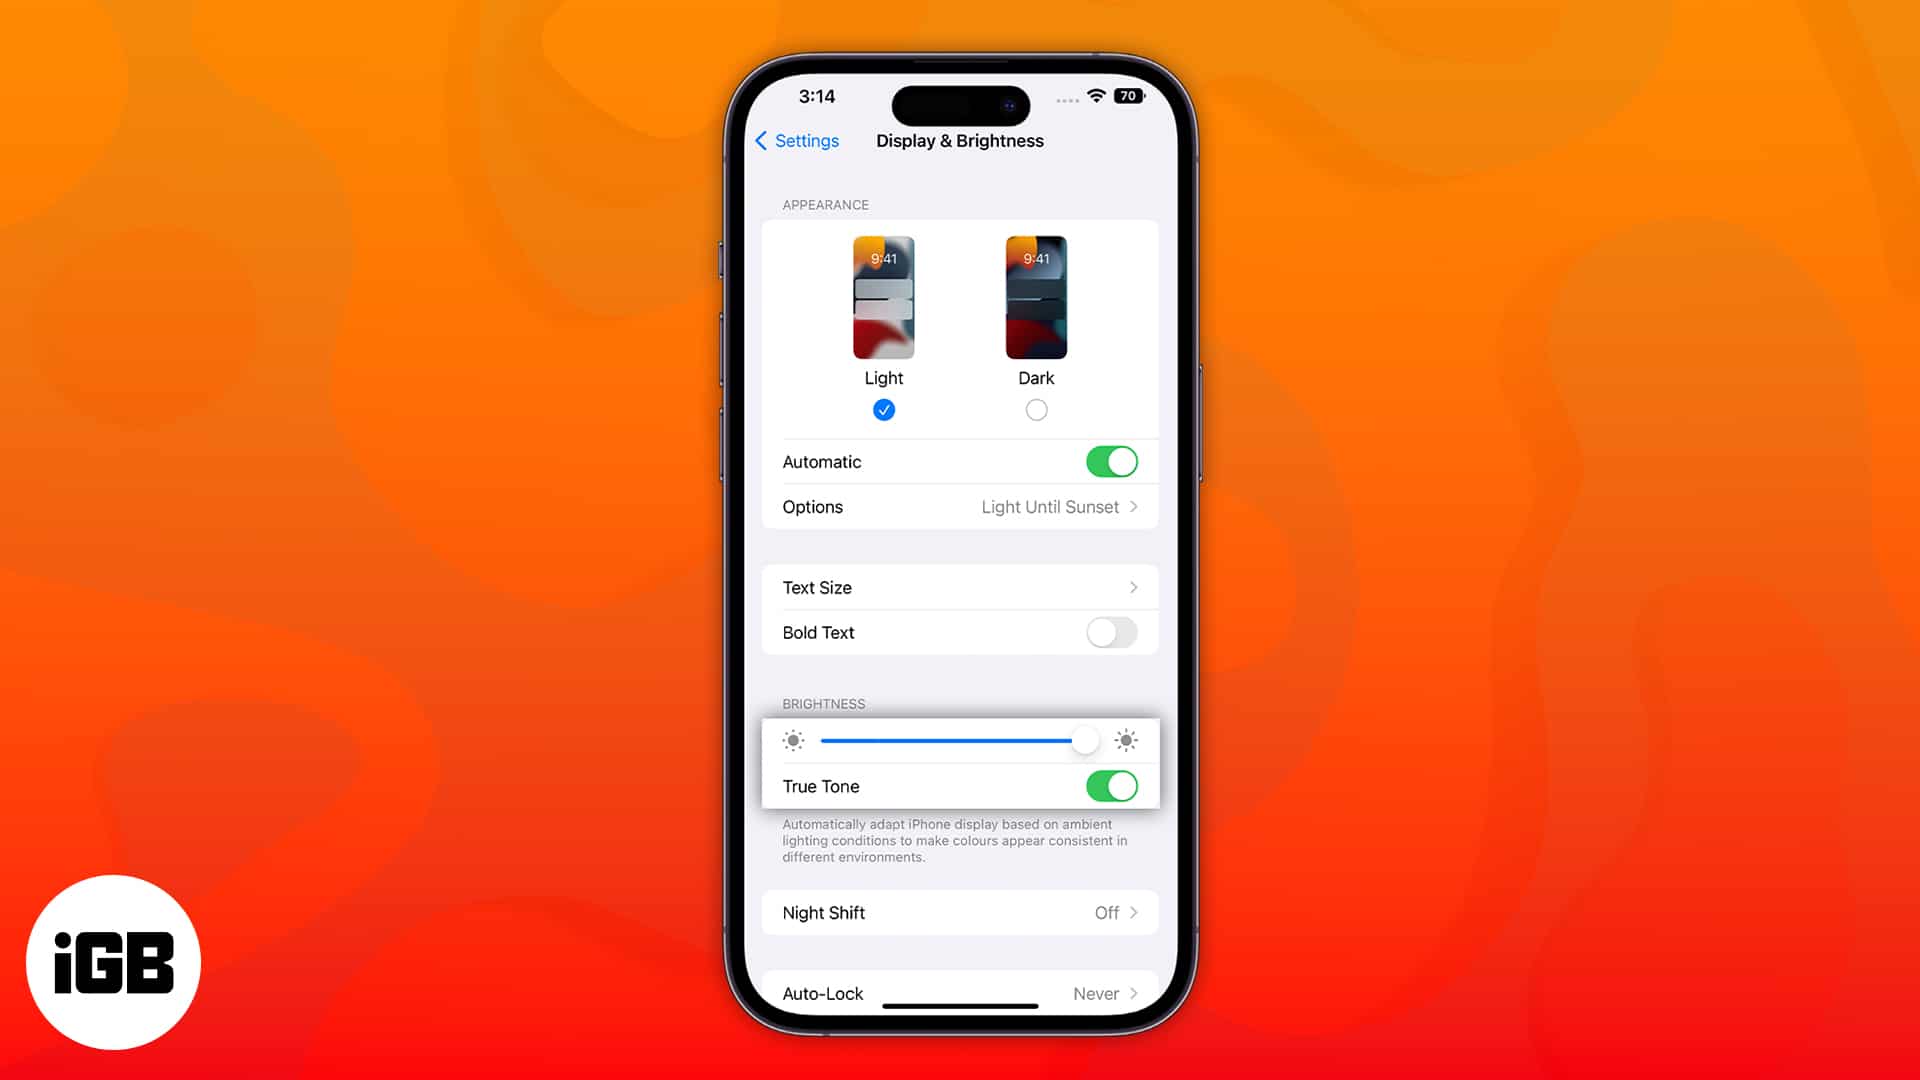
Task: Select the Light appearance radio button
Action: (884, 409)
